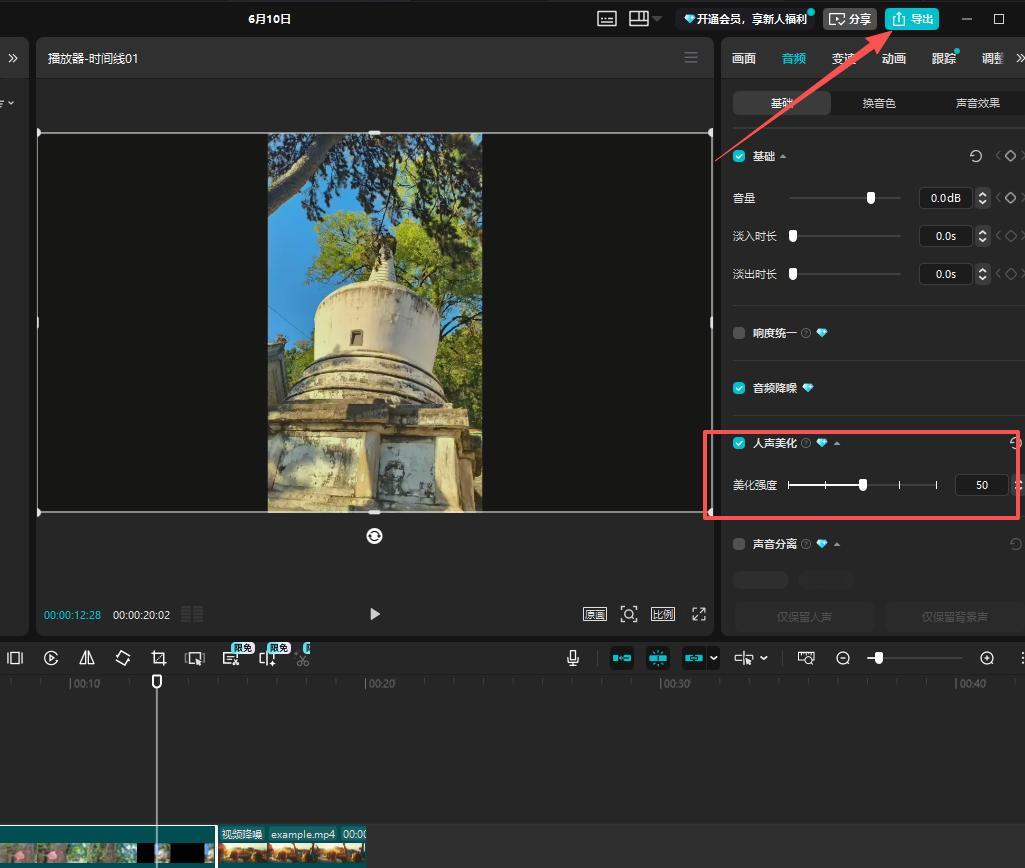Viewport: 1025px width, 868px height.
Task: Open the 换音色 sub-tab
Action: tap(879, 103)
